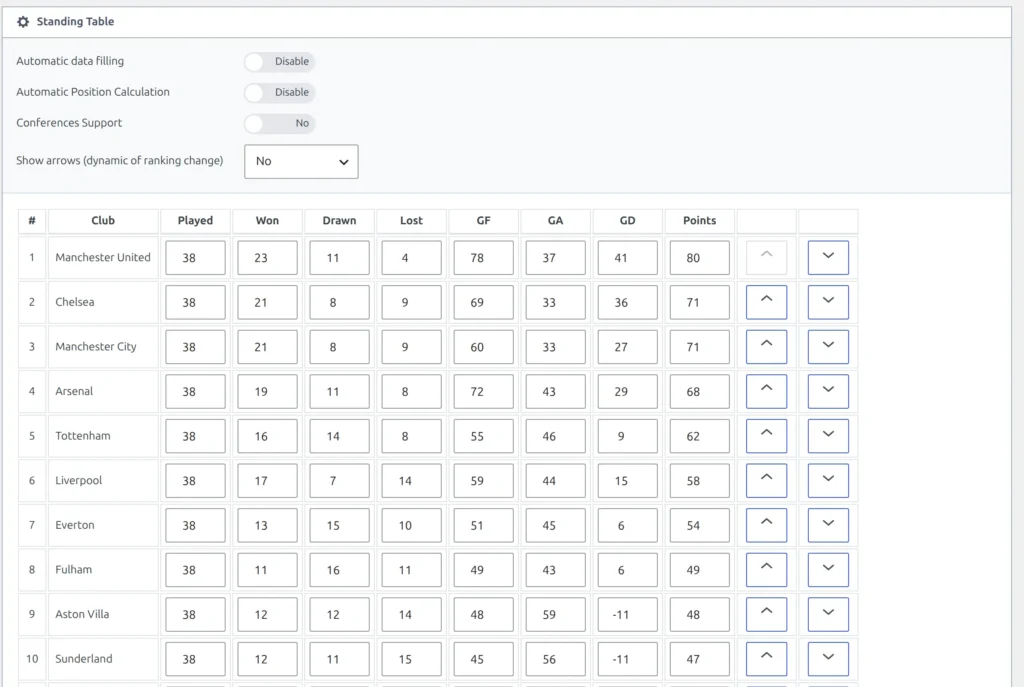Move Chelsea row up
This screenshot has width=1024, height=687.
[766, 302]
